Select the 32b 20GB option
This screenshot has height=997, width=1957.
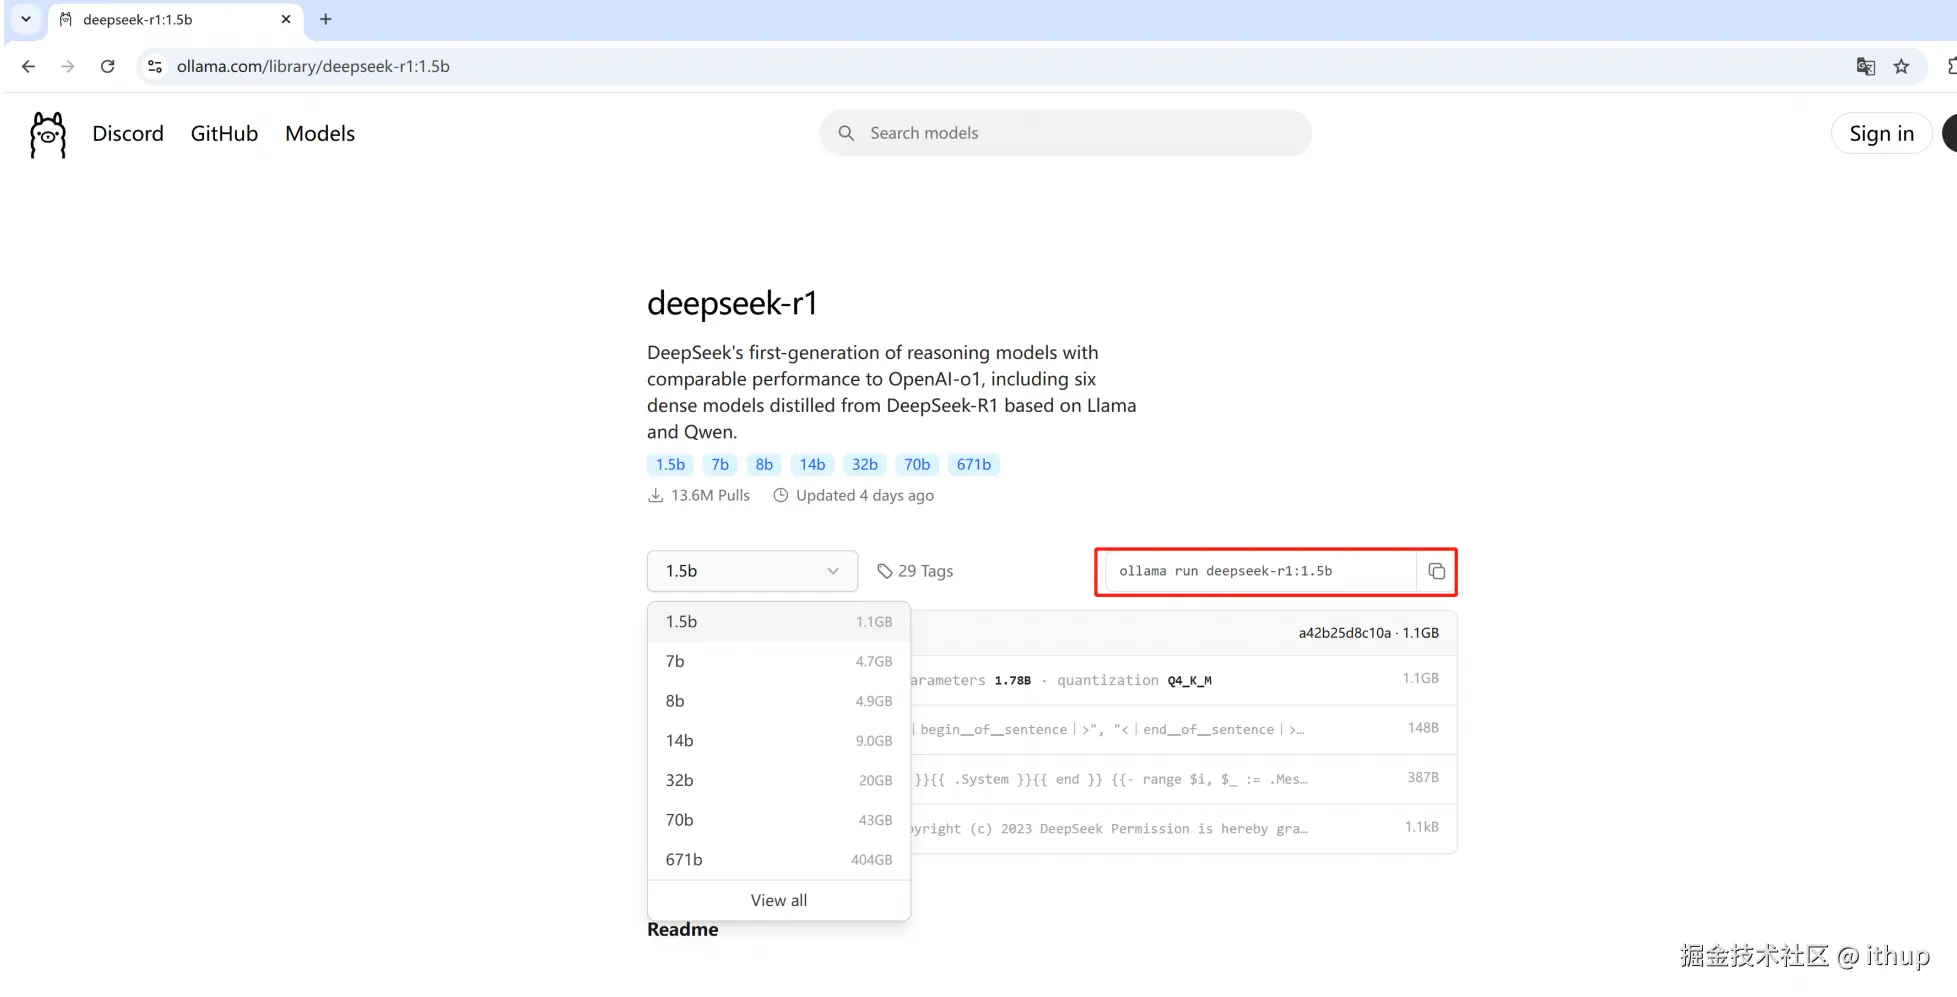779,780
